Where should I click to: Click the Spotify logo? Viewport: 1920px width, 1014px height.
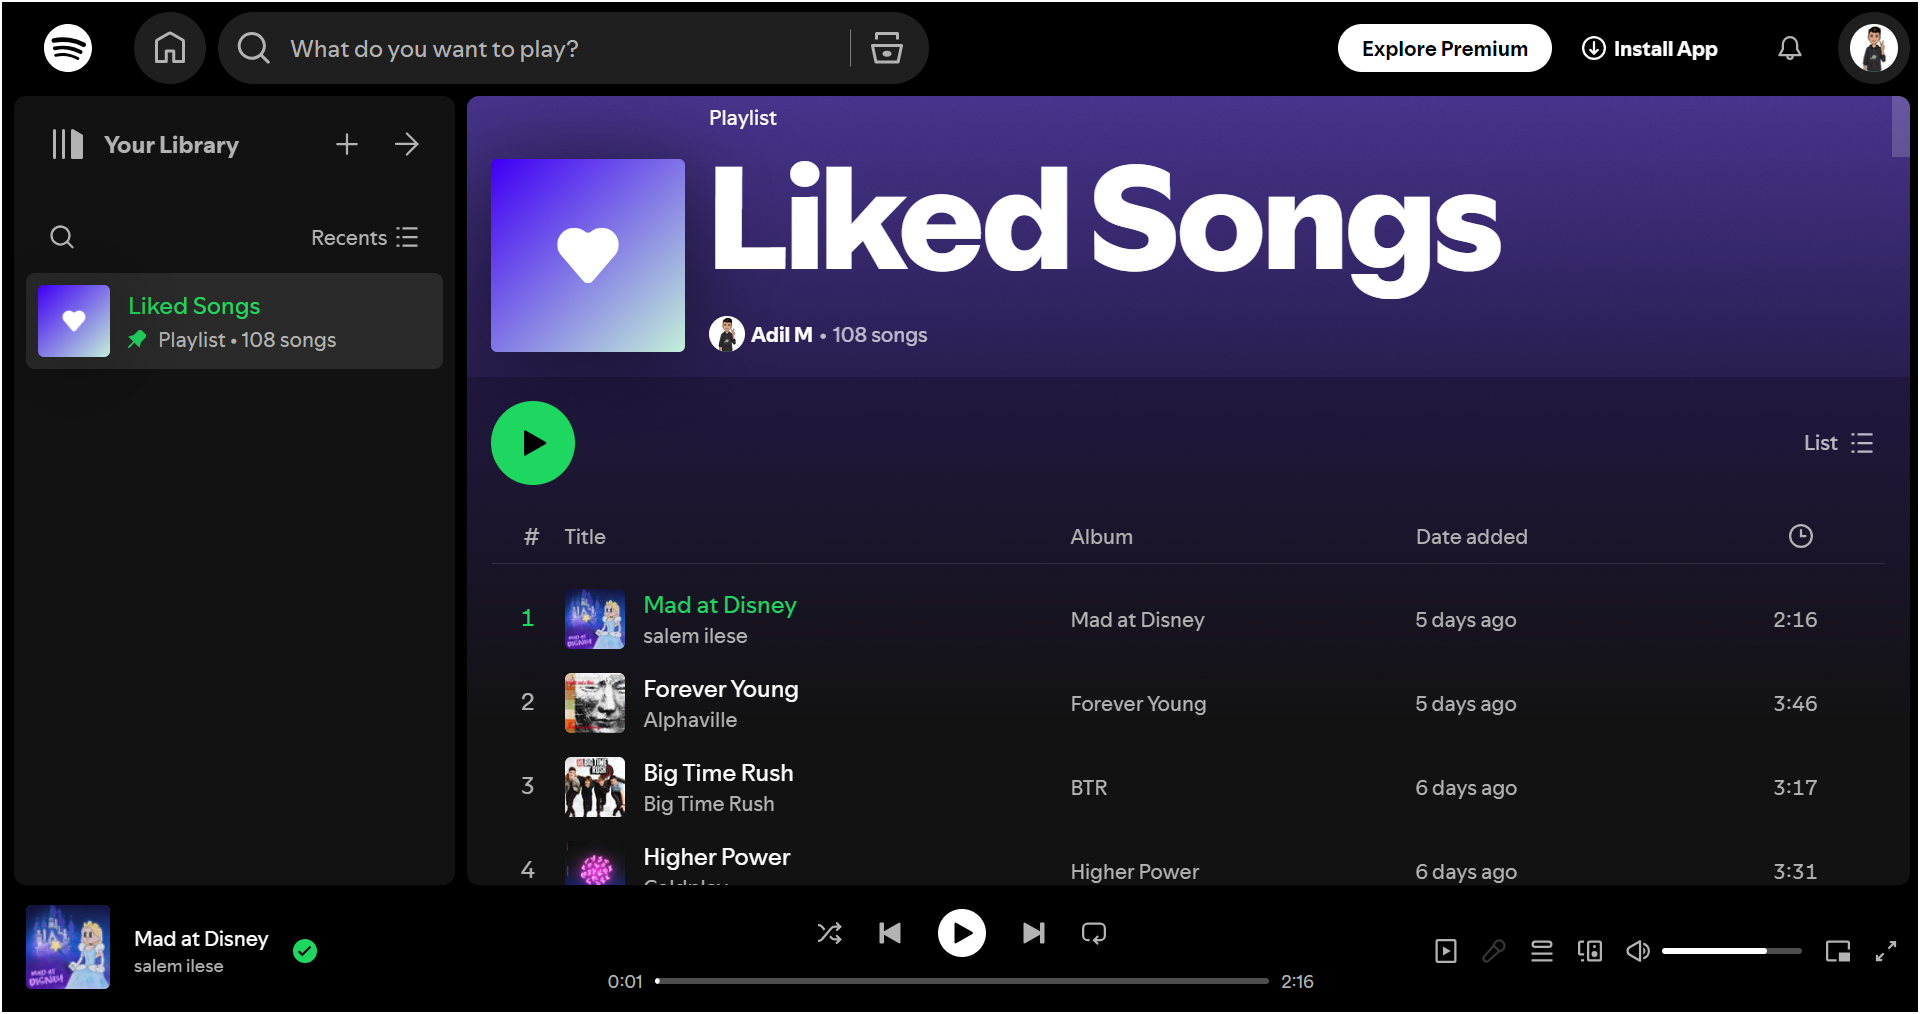pyautogui.click(x=68, y=48)
